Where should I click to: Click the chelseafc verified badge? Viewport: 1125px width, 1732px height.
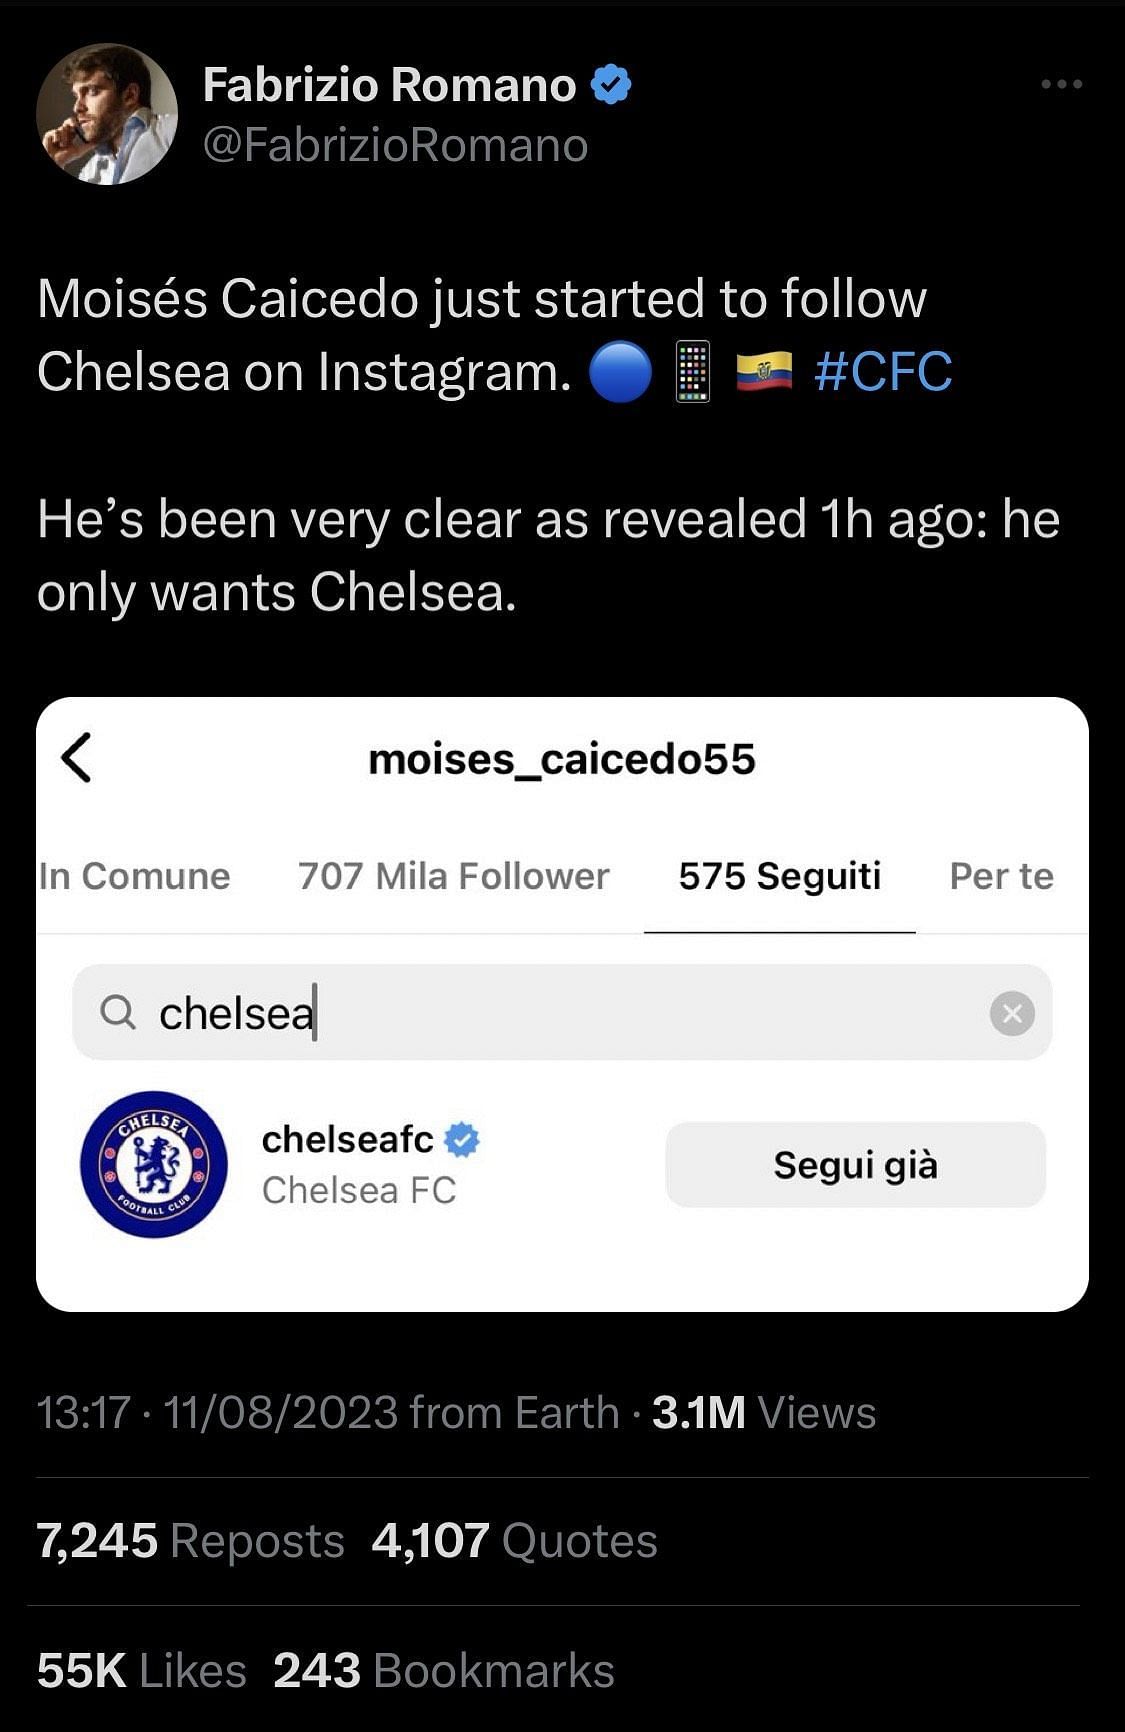pyautogui.click(x=461, y=1139)
